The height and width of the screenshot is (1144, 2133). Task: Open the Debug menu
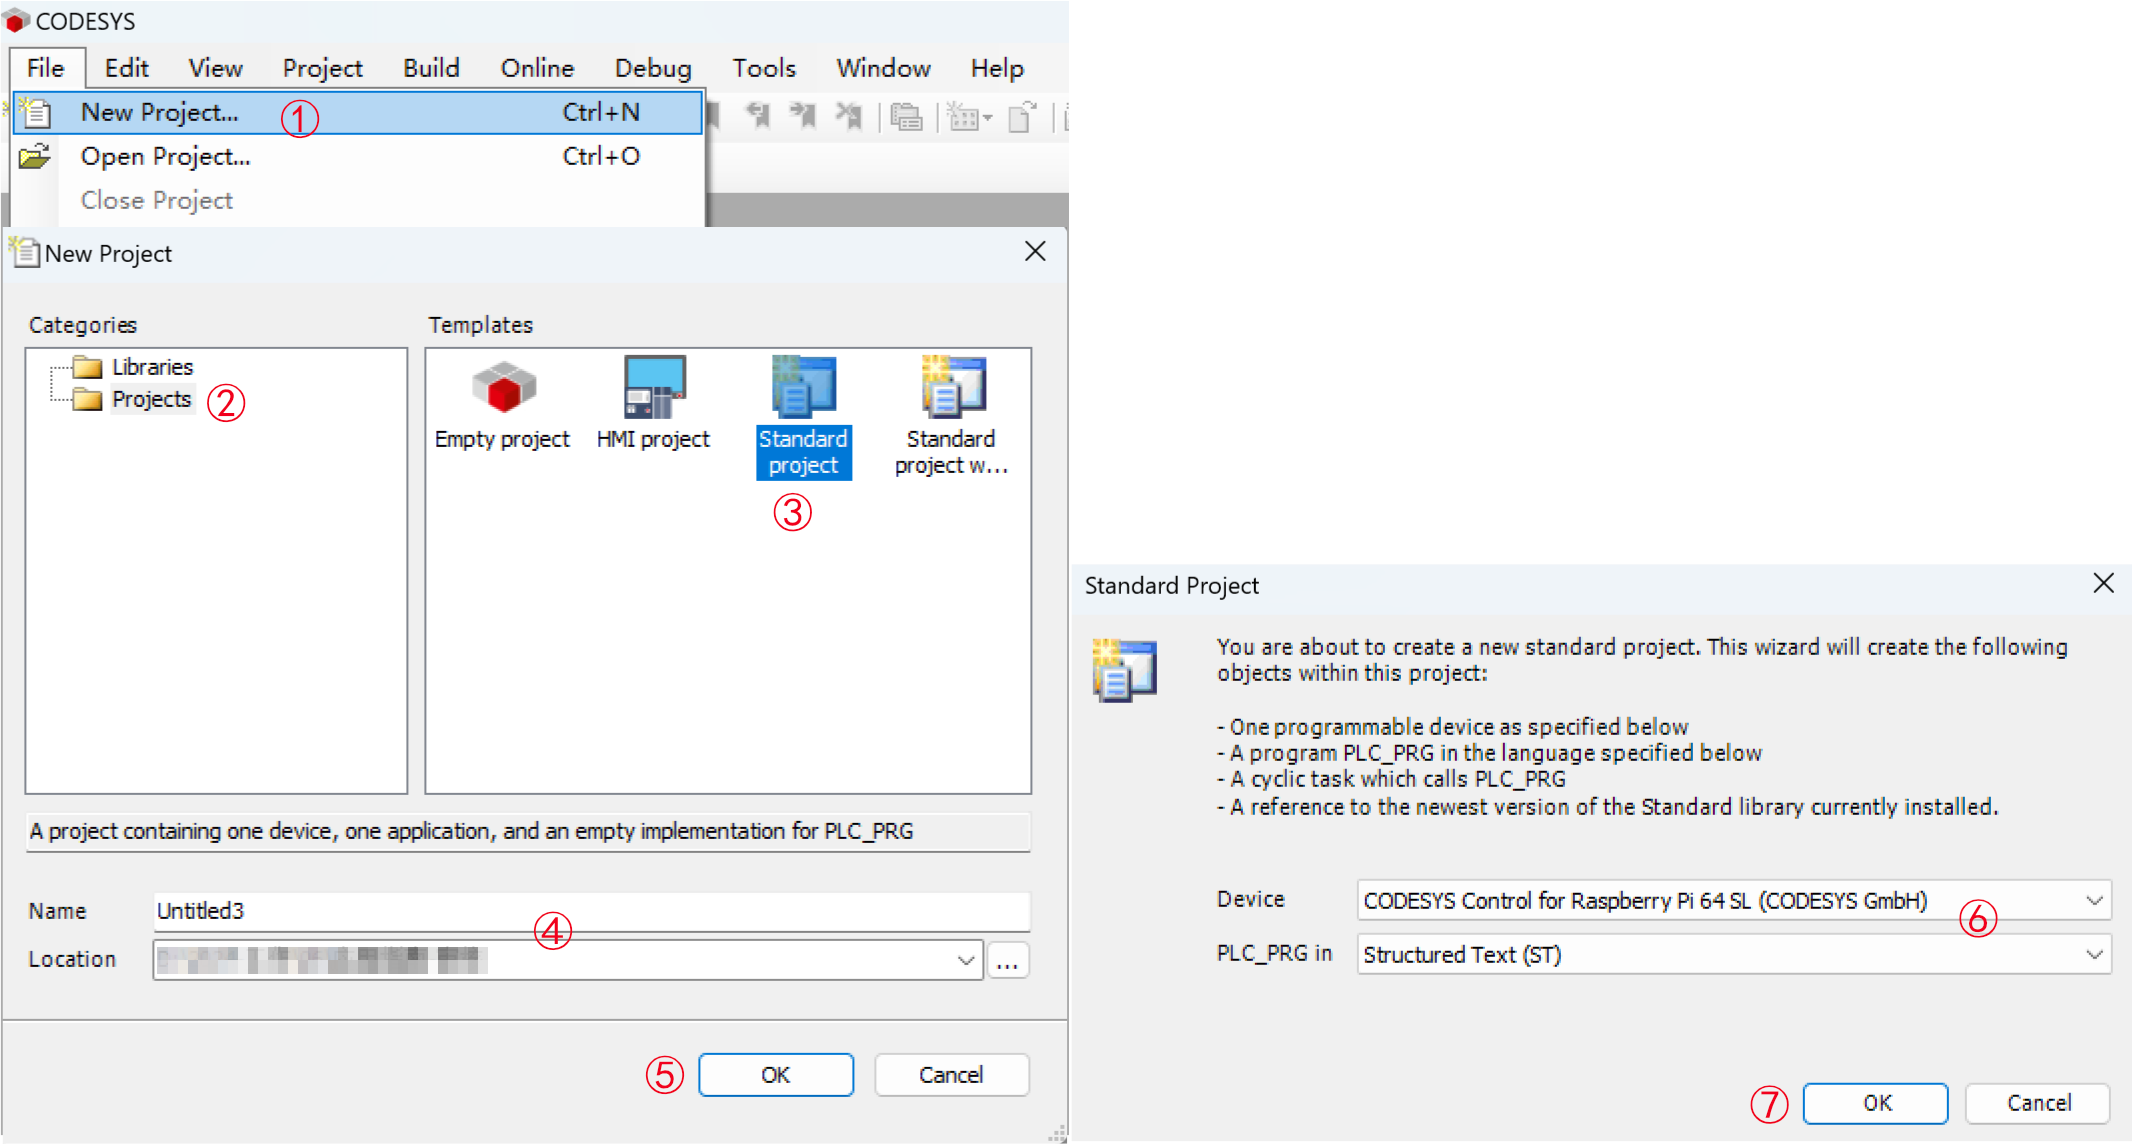(653, 68)
